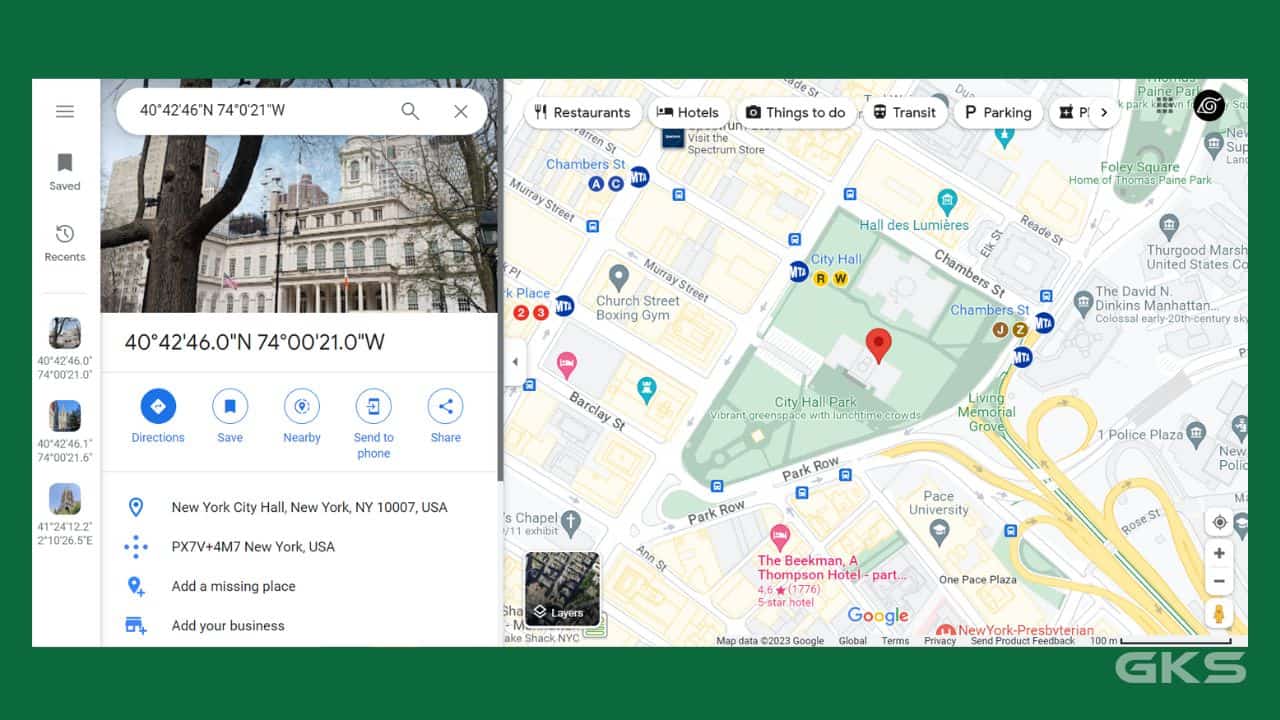Toggle satellite view via Layers thumbnail
The height and width of the screenshot is (720, 1280).
(563, 589)
